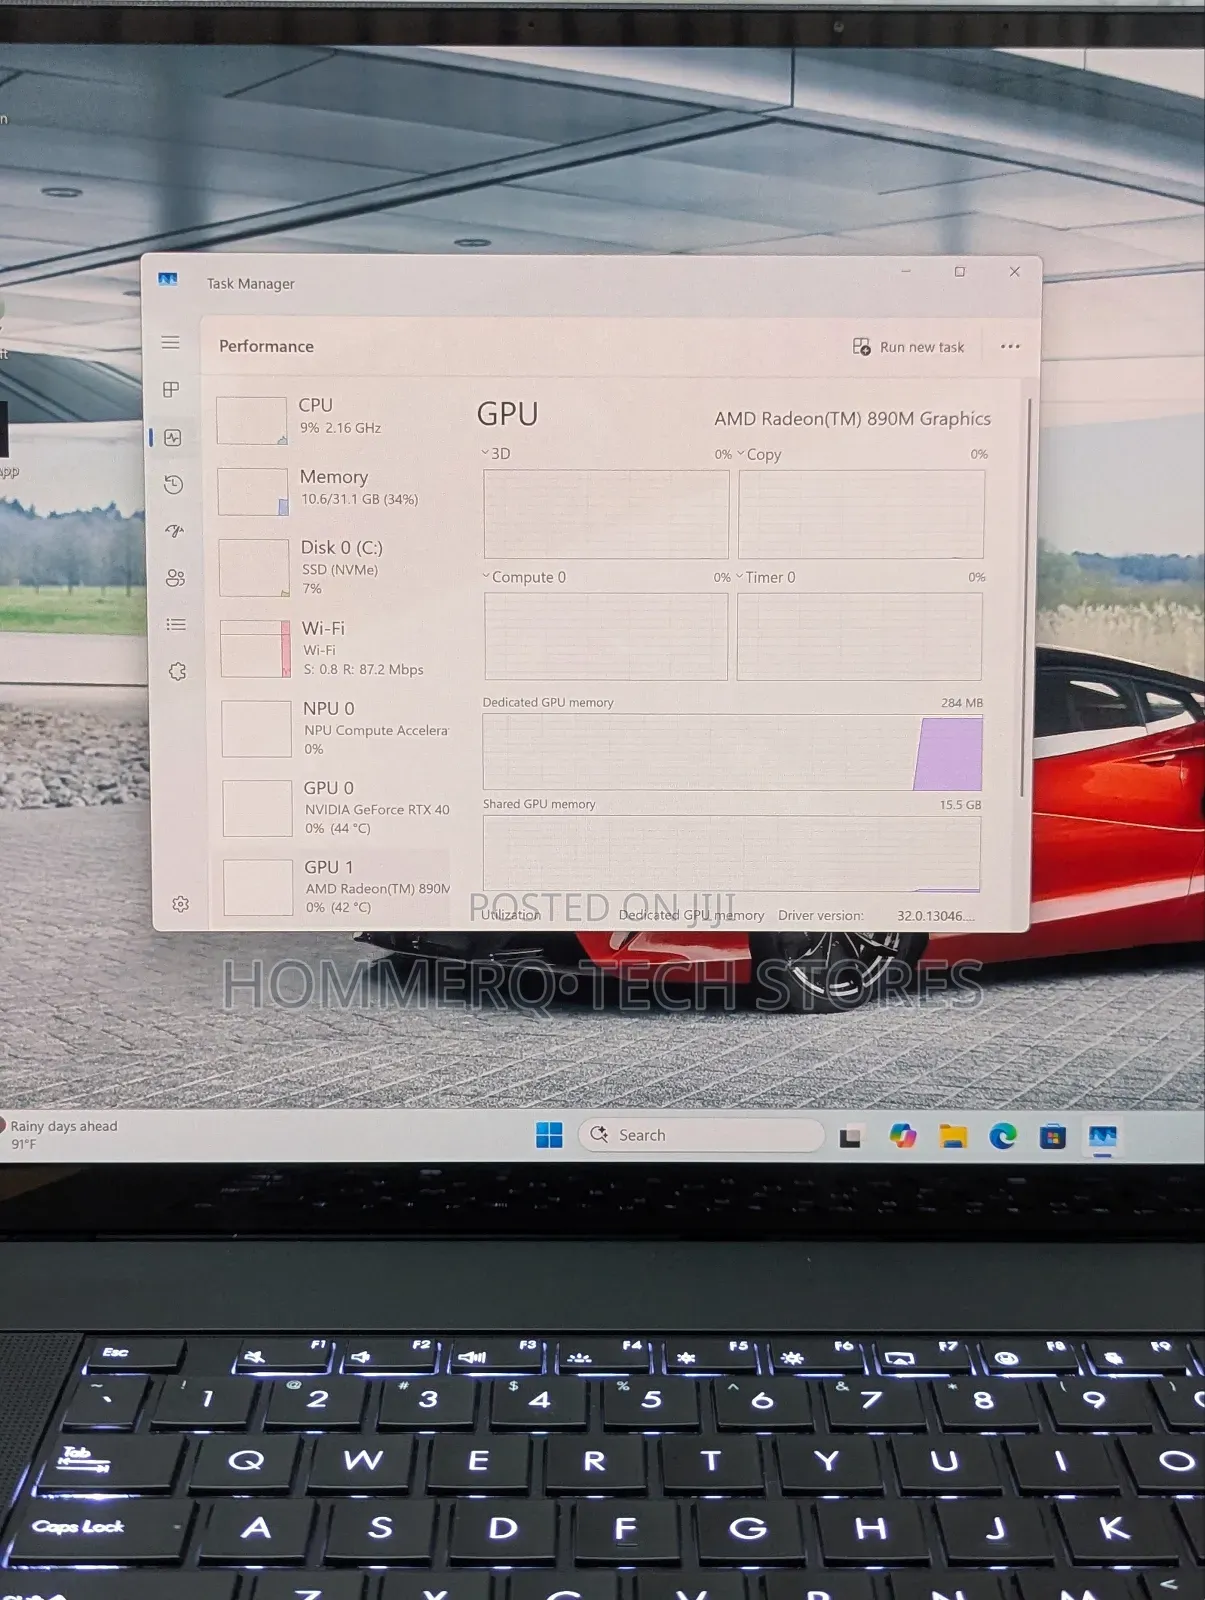Open Task Manager Settings gear icon

(181, 904)
